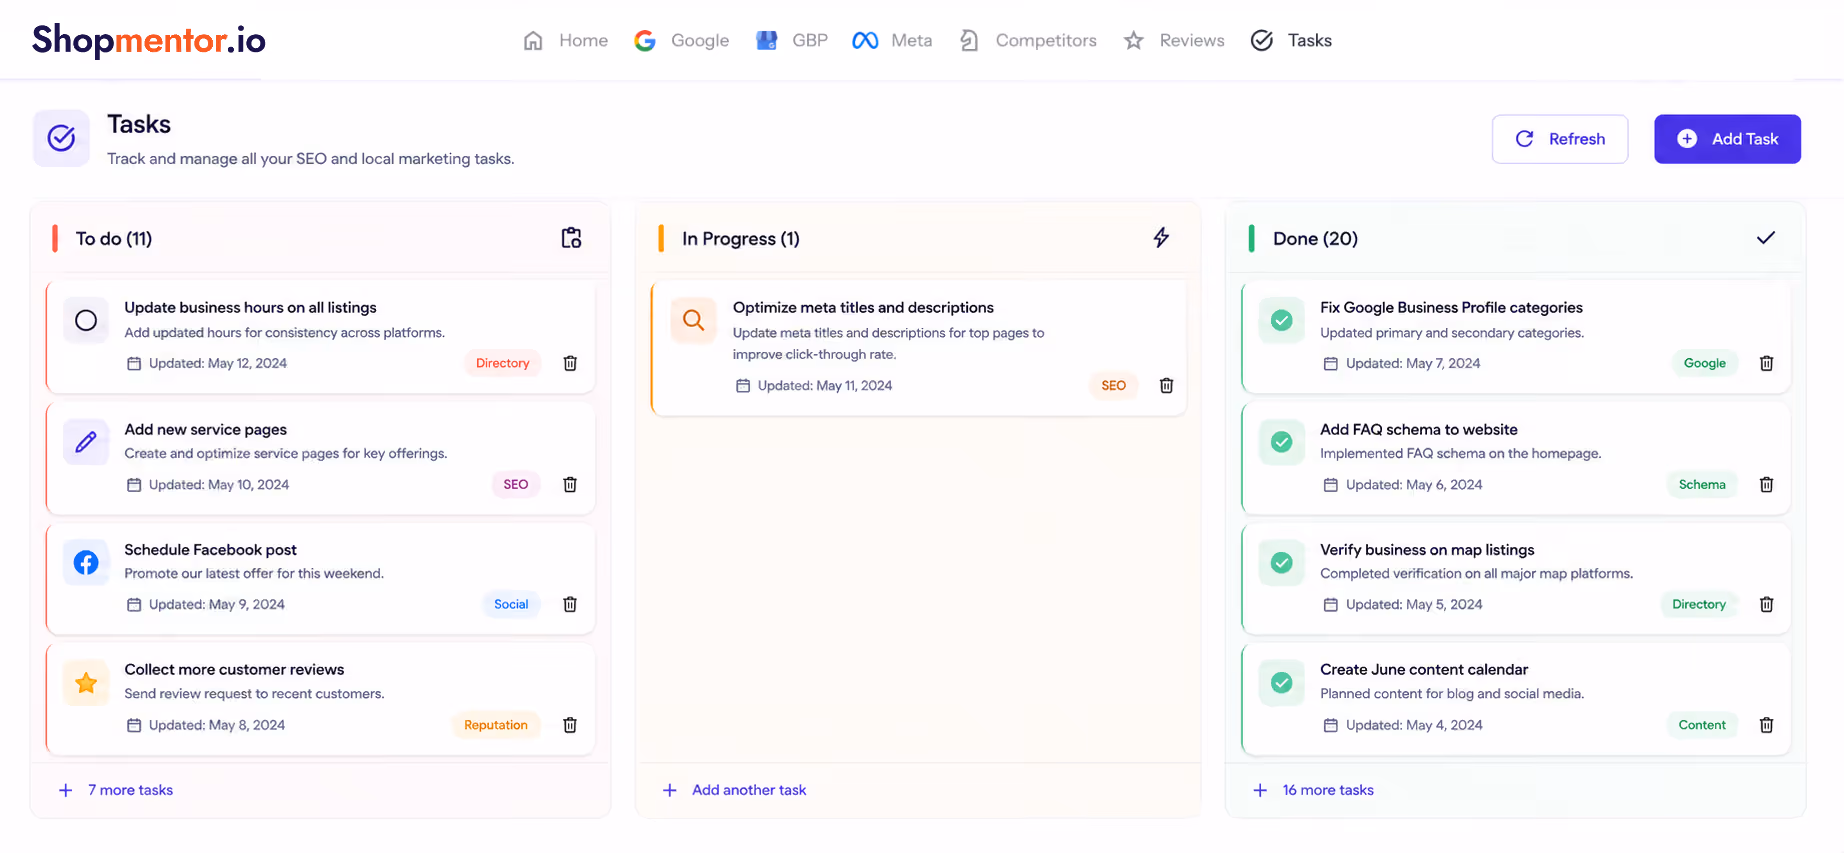Click the clipboard icon in To do header
The width and height of the screenshot is (1844, 853).
tap(571, 238)
